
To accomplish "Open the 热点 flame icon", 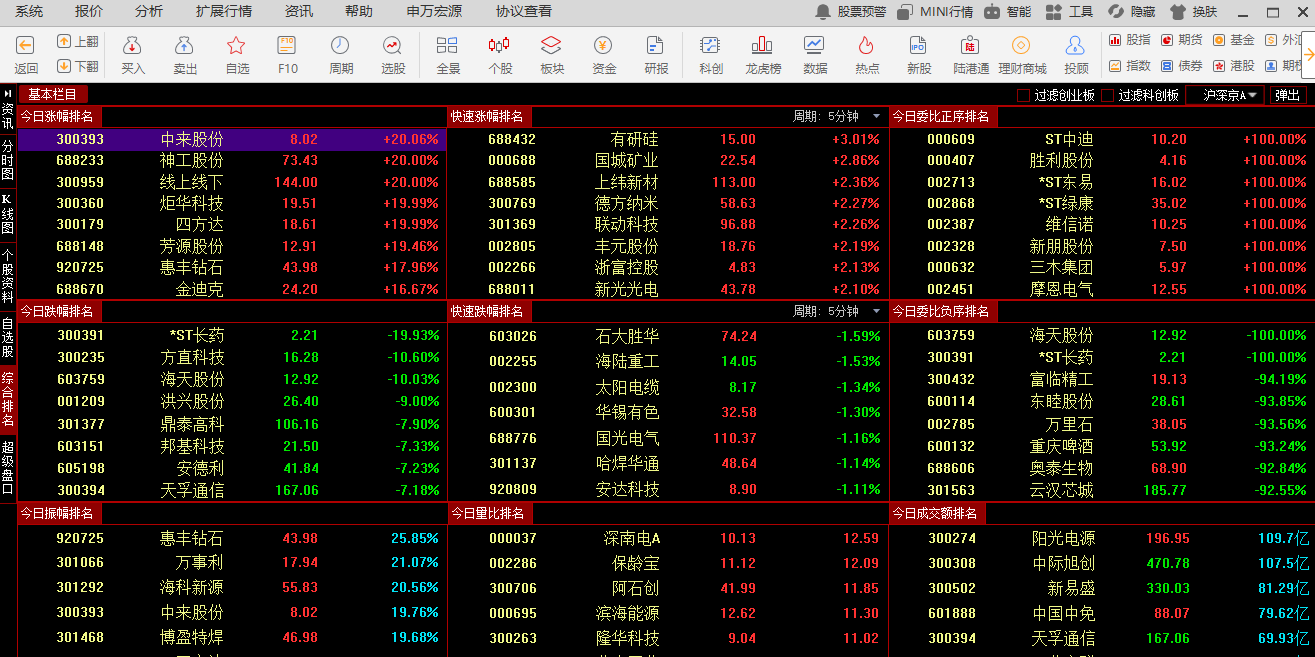I will click(x=866, y=54).
